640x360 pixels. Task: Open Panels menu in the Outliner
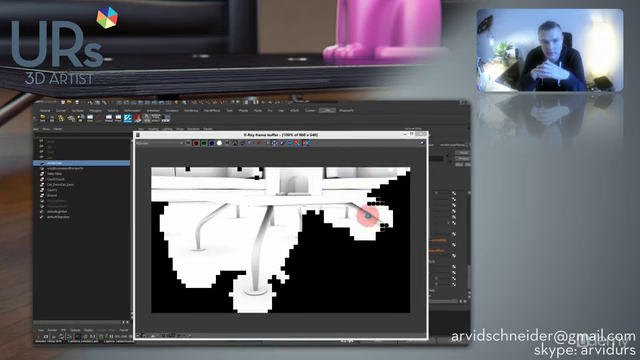58,129
